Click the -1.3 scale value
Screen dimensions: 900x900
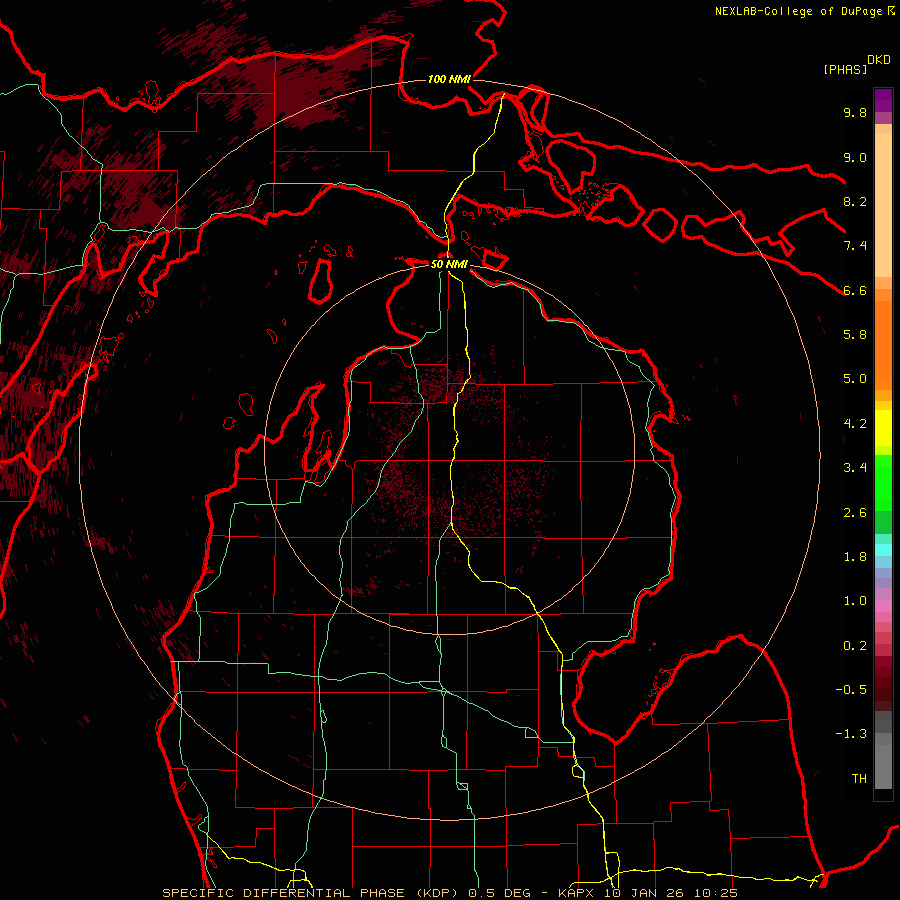tap(851, 734)
